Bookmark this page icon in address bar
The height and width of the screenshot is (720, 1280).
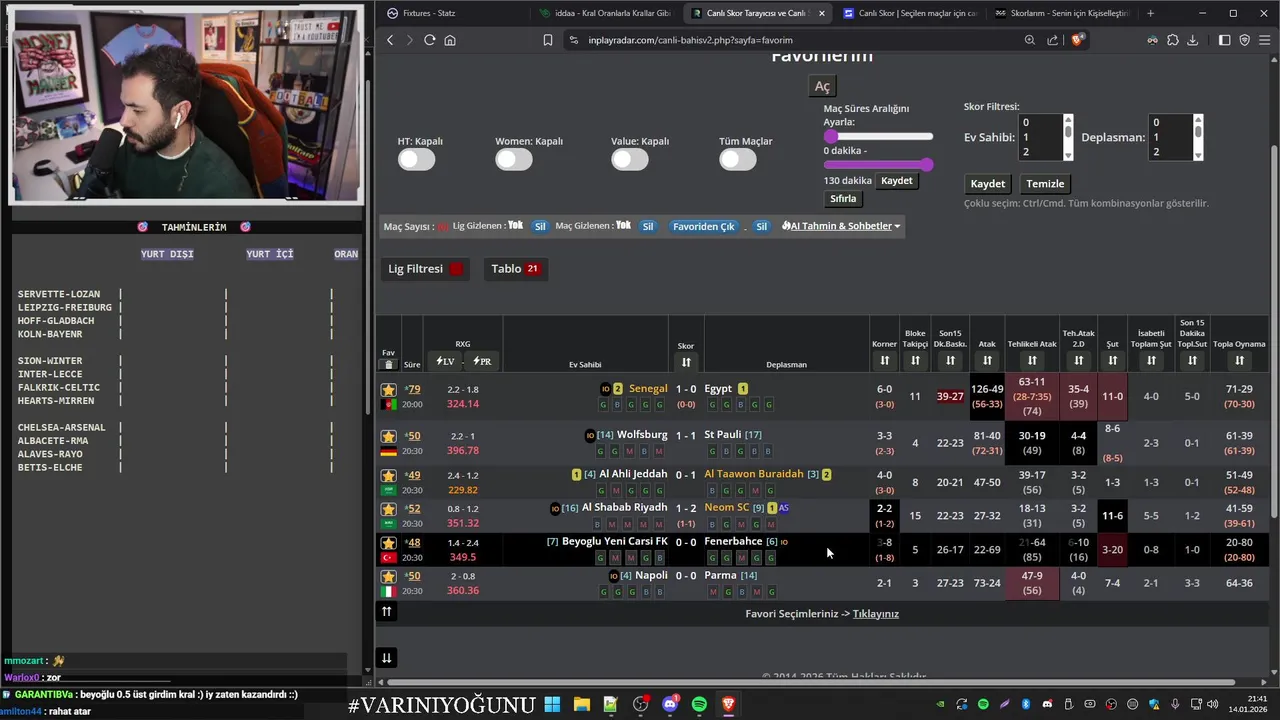pos(548,40)
